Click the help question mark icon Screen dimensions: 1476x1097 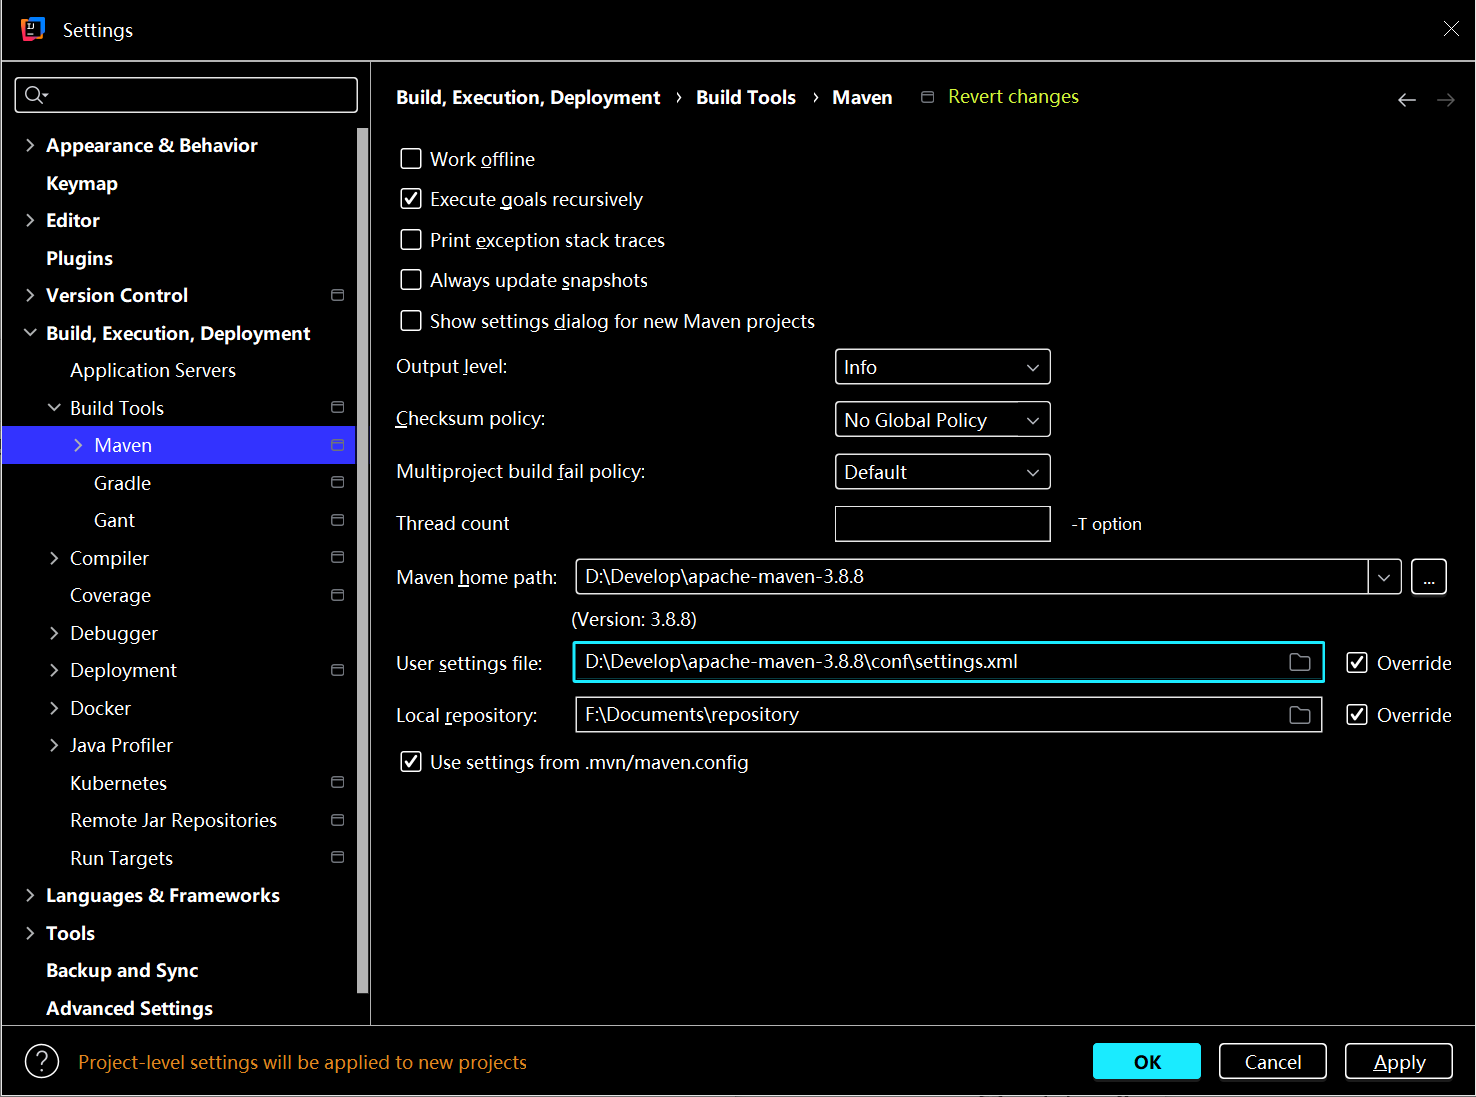pyautogui.click(x=42, y=1061)
